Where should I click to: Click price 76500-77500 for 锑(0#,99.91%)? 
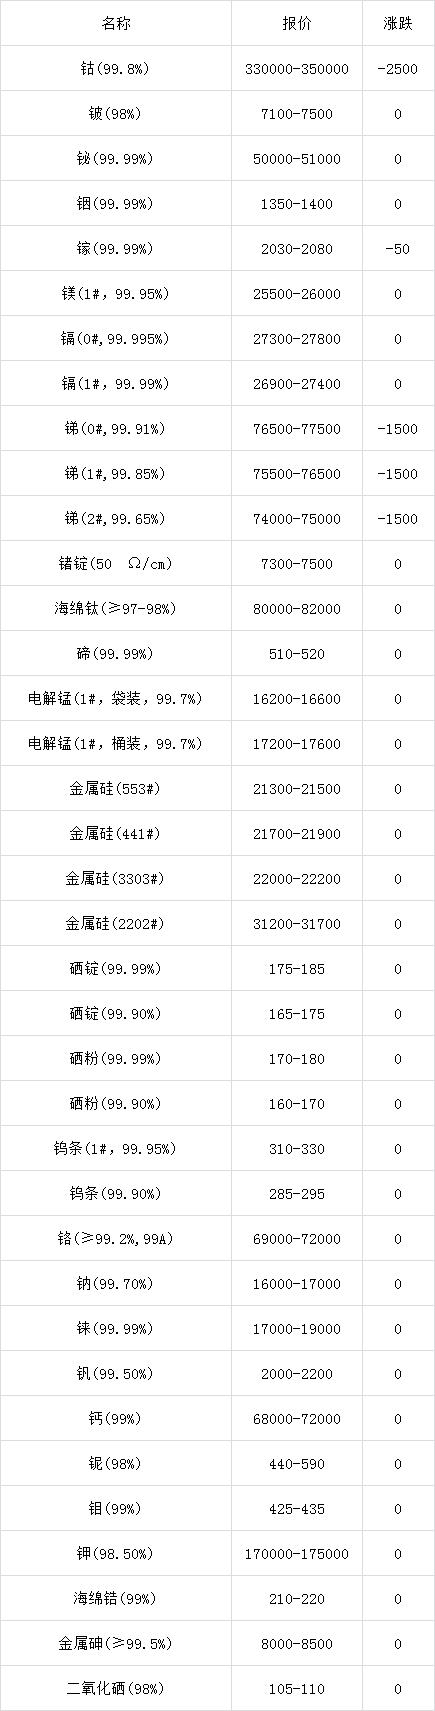pyautogui.click(x=297, y=429)
